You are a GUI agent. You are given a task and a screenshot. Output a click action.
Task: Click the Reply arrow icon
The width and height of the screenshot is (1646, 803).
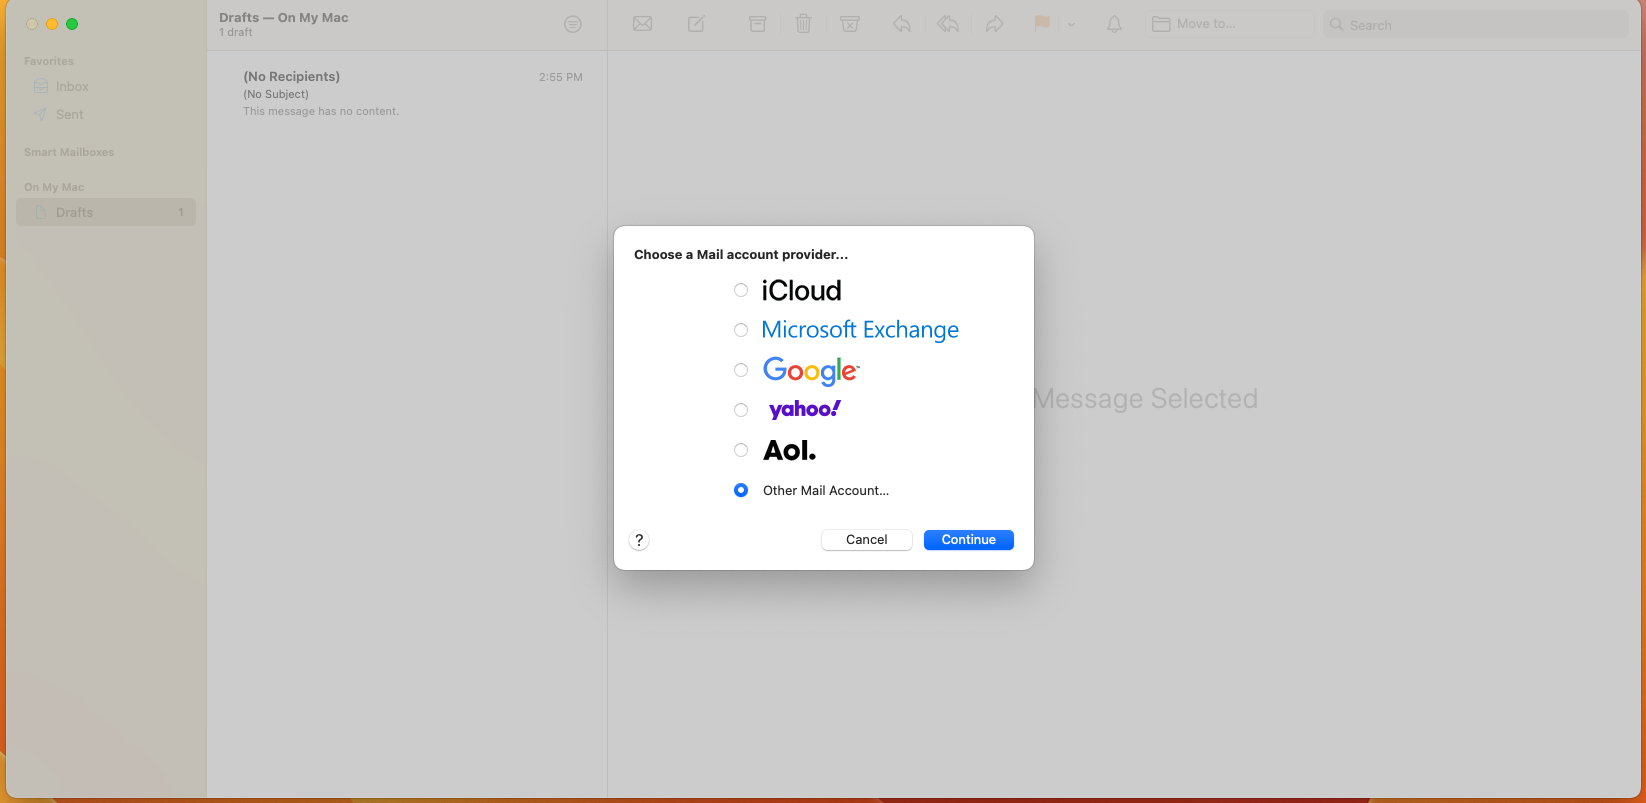tap(902, 24)
